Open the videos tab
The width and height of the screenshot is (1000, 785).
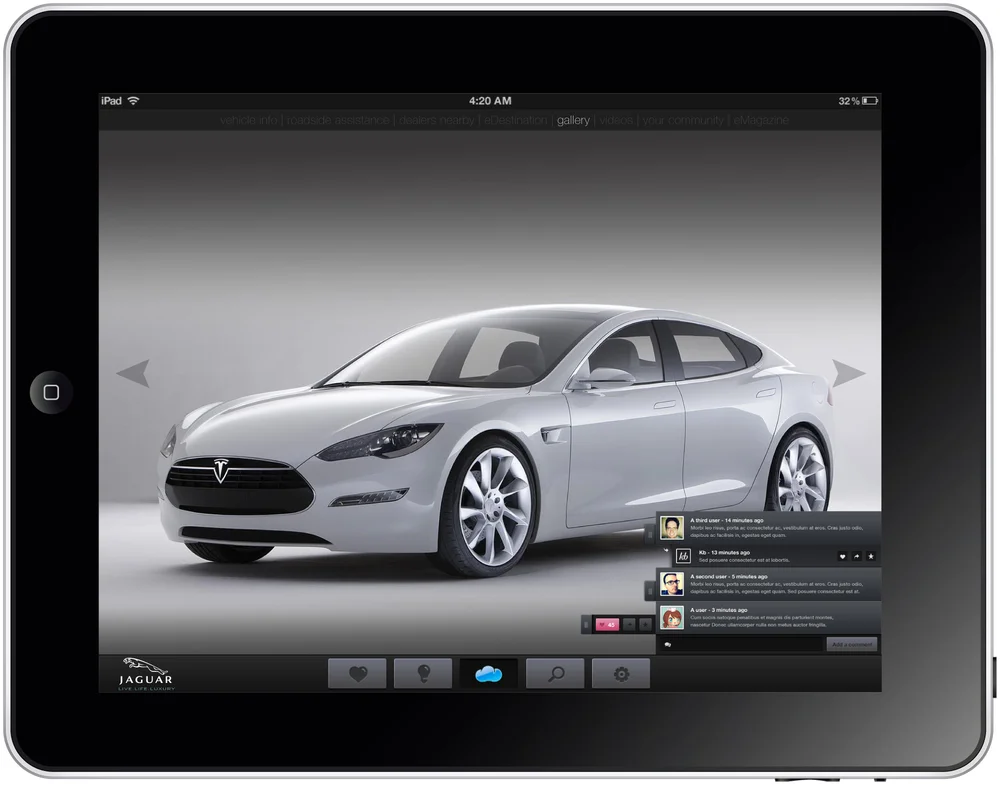click(616, 120)
